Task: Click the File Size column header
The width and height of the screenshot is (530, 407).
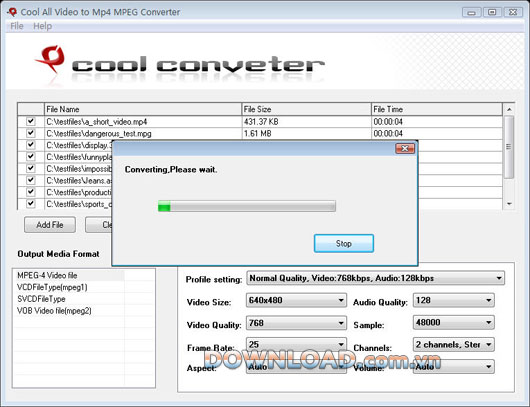Action: point(306,109)
